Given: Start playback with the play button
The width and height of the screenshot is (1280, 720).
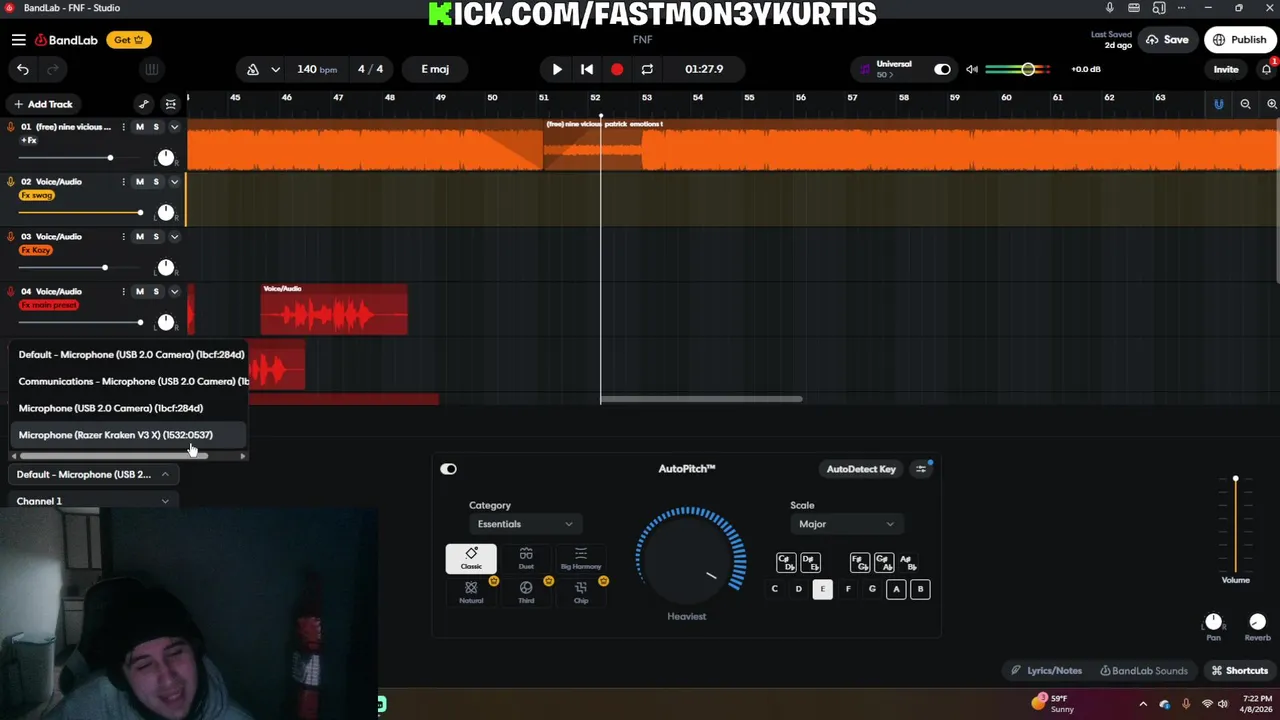Looking at the screenshot, I should coord(557,69).
